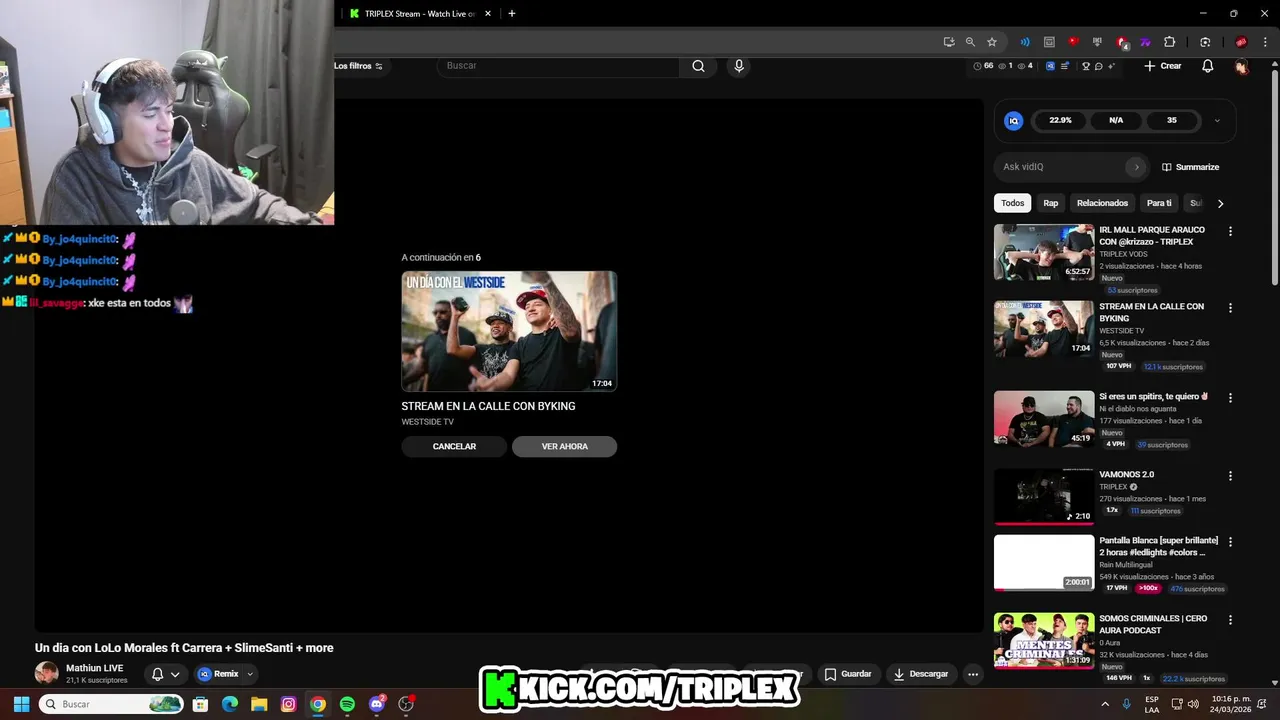Screen dimensions: 1280x720
Task: Open IRL MALL PARQUE ARAUCO thumbnail
Action: pyautogui.click(x=1044, y=252)
